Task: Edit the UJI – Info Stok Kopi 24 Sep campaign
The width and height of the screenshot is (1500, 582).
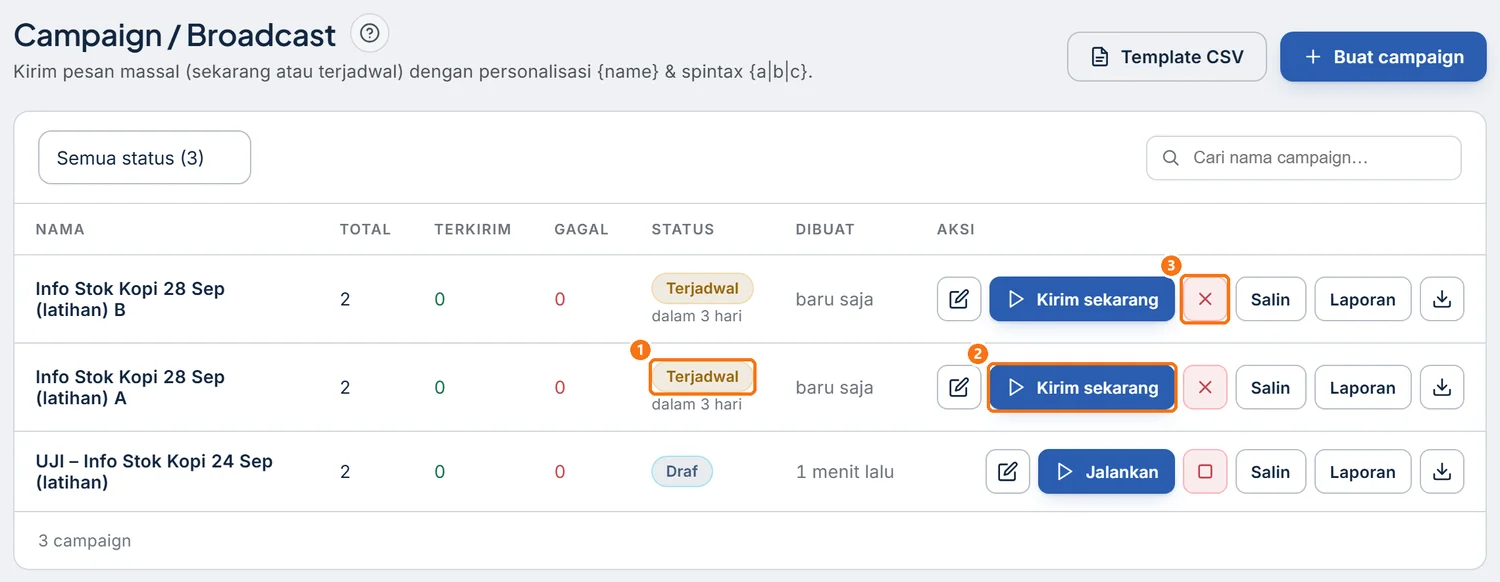Action: click(x=1008, y=471)
